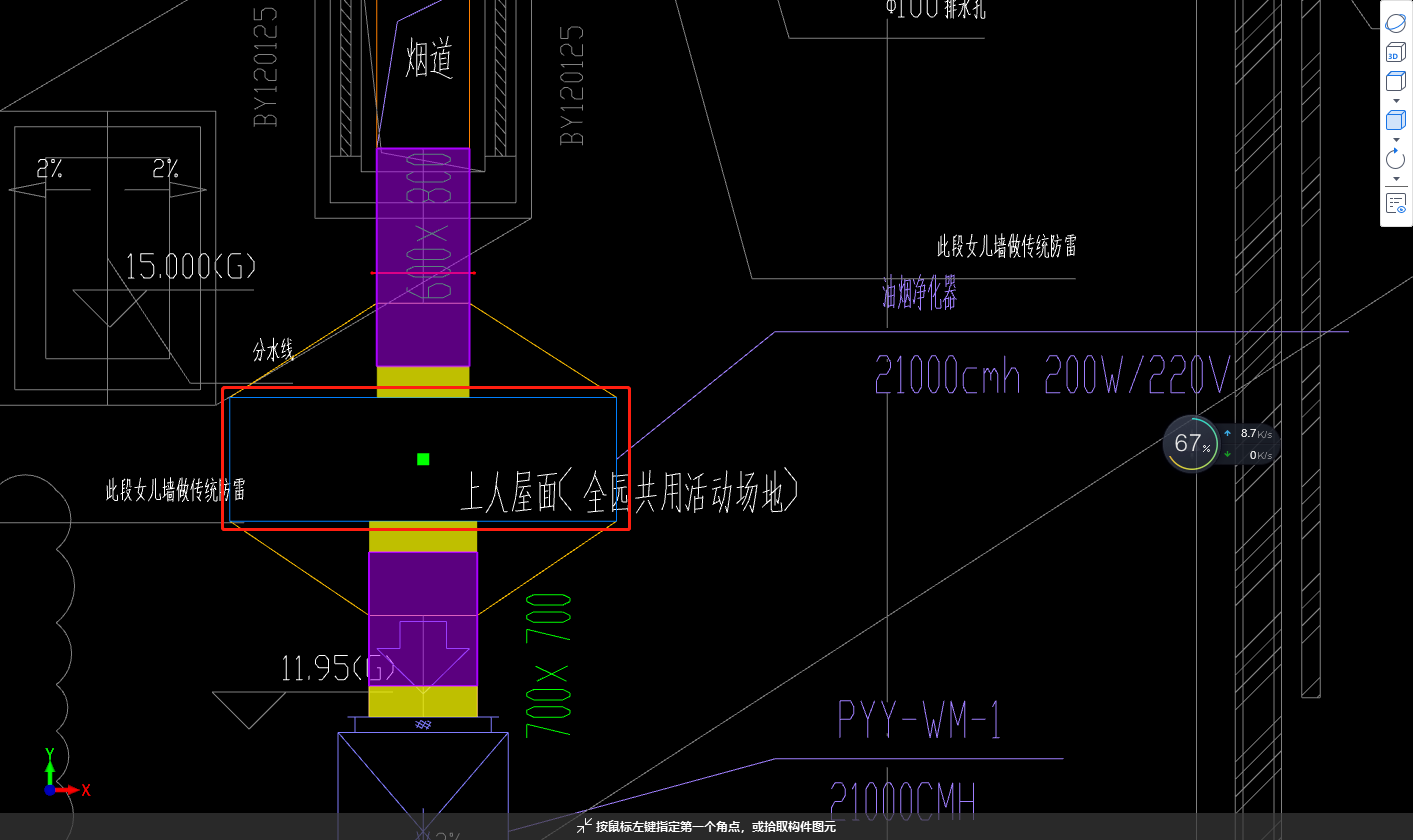This screenshot has height=840, width=1413.
Task: Select the top-face view cube icon
Action: (x=1396, y=81)
